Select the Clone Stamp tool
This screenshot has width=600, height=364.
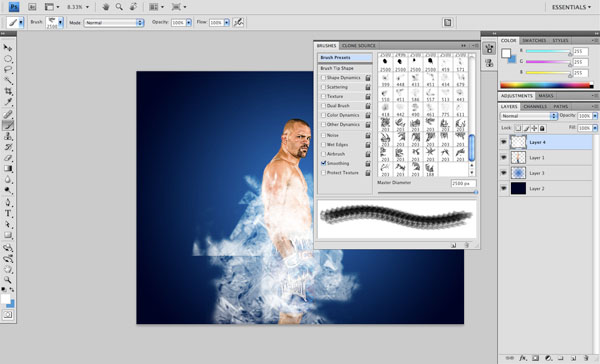point(8,136)
